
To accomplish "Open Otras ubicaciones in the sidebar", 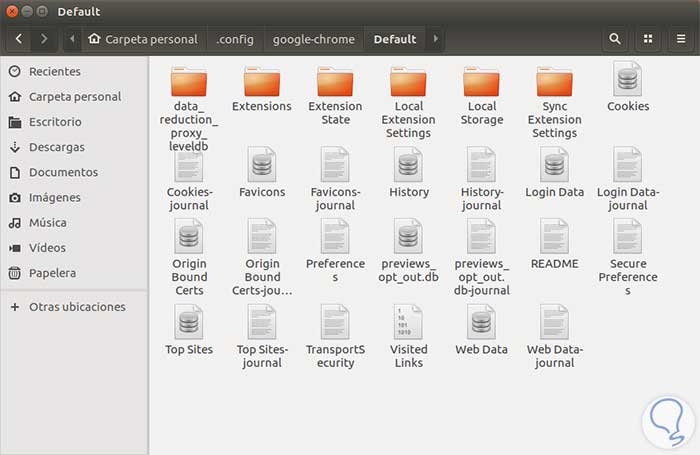I will [x=74, y=307].
